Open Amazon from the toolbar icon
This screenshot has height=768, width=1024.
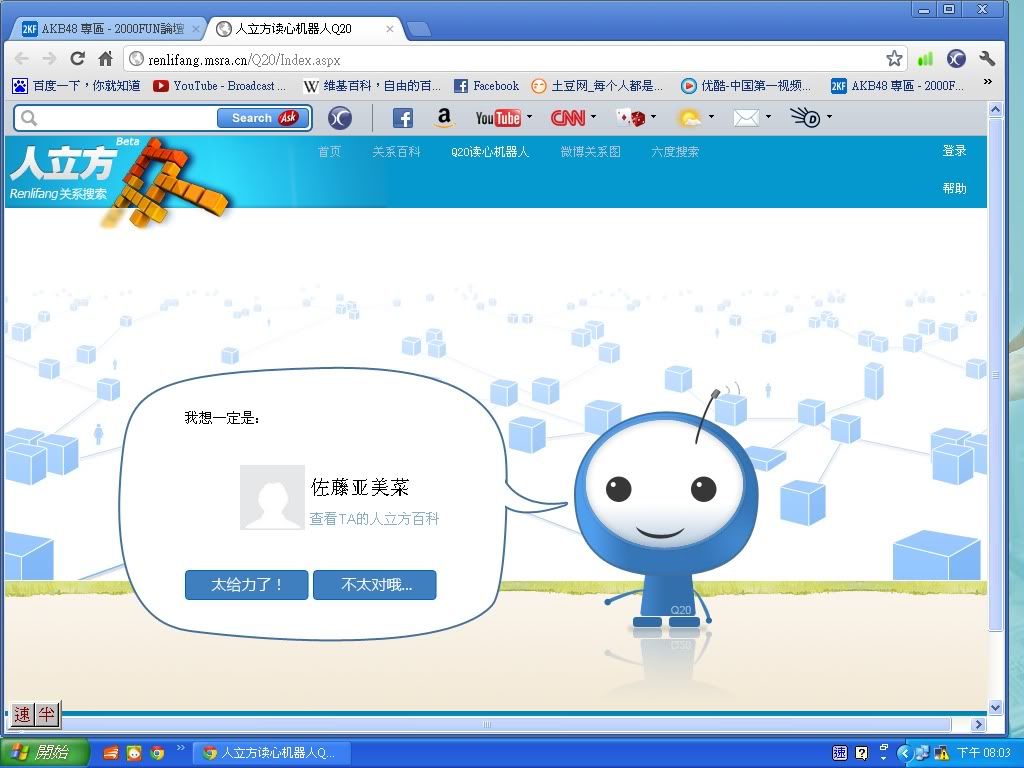[x=444, y=118]
